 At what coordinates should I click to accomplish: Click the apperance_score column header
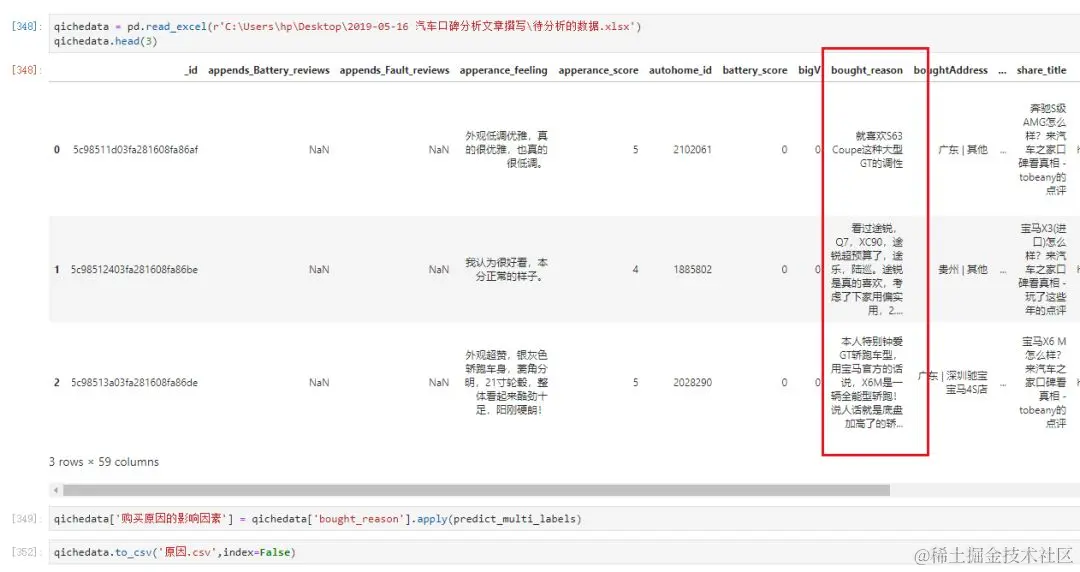(x=598, y=70)
